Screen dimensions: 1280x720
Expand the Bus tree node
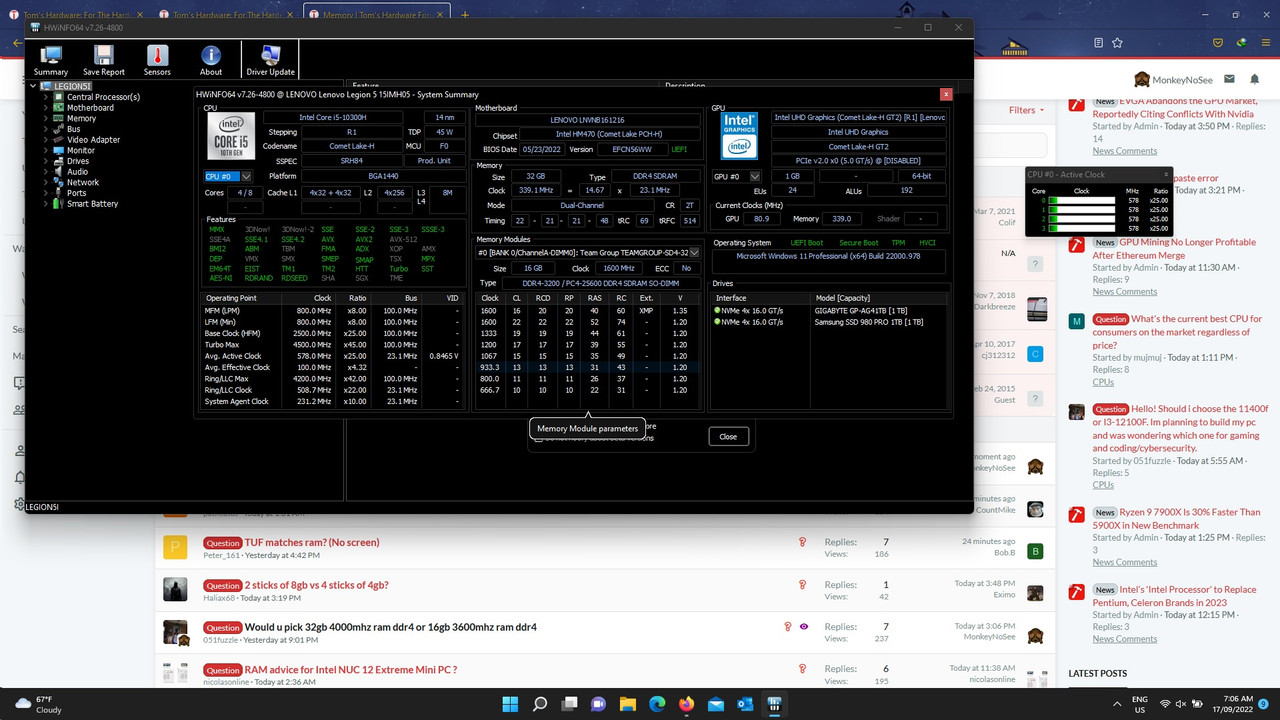point(46,129)
